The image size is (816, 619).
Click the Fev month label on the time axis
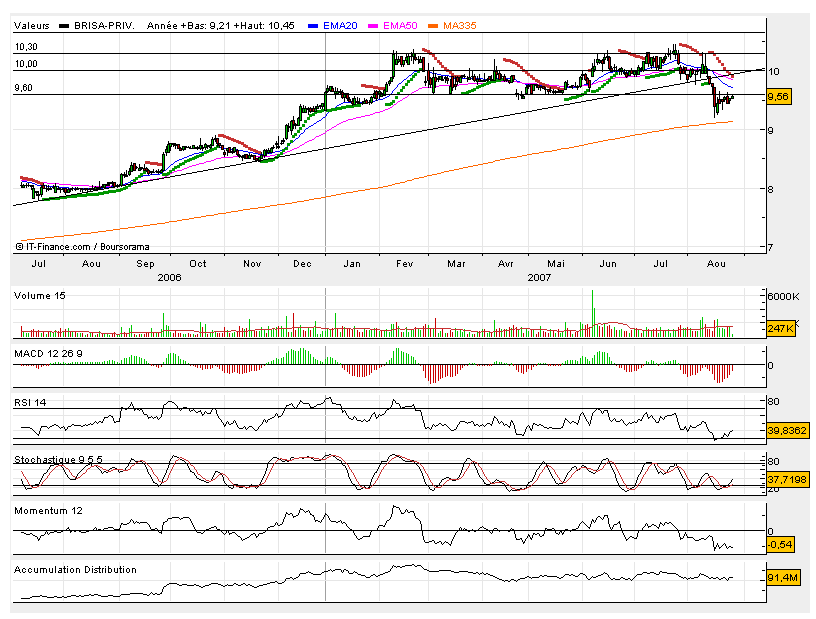pyautogui.click(x=405, y=264)
